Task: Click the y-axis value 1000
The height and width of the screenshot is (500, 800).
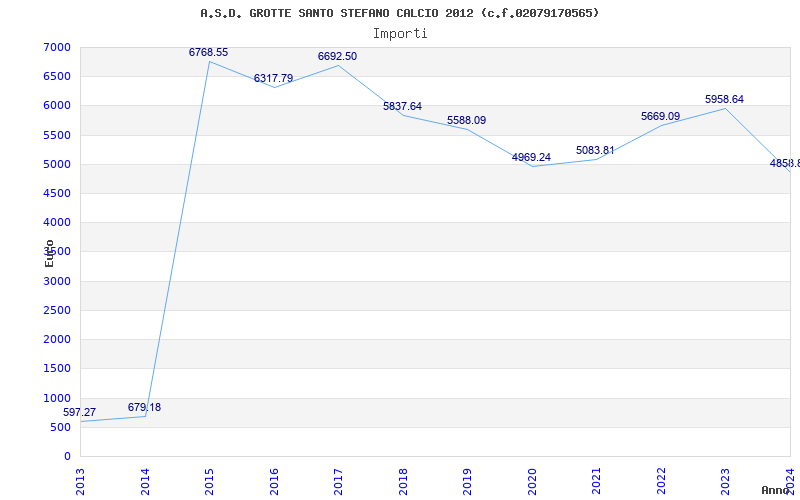Action: [x=57, y=398]
